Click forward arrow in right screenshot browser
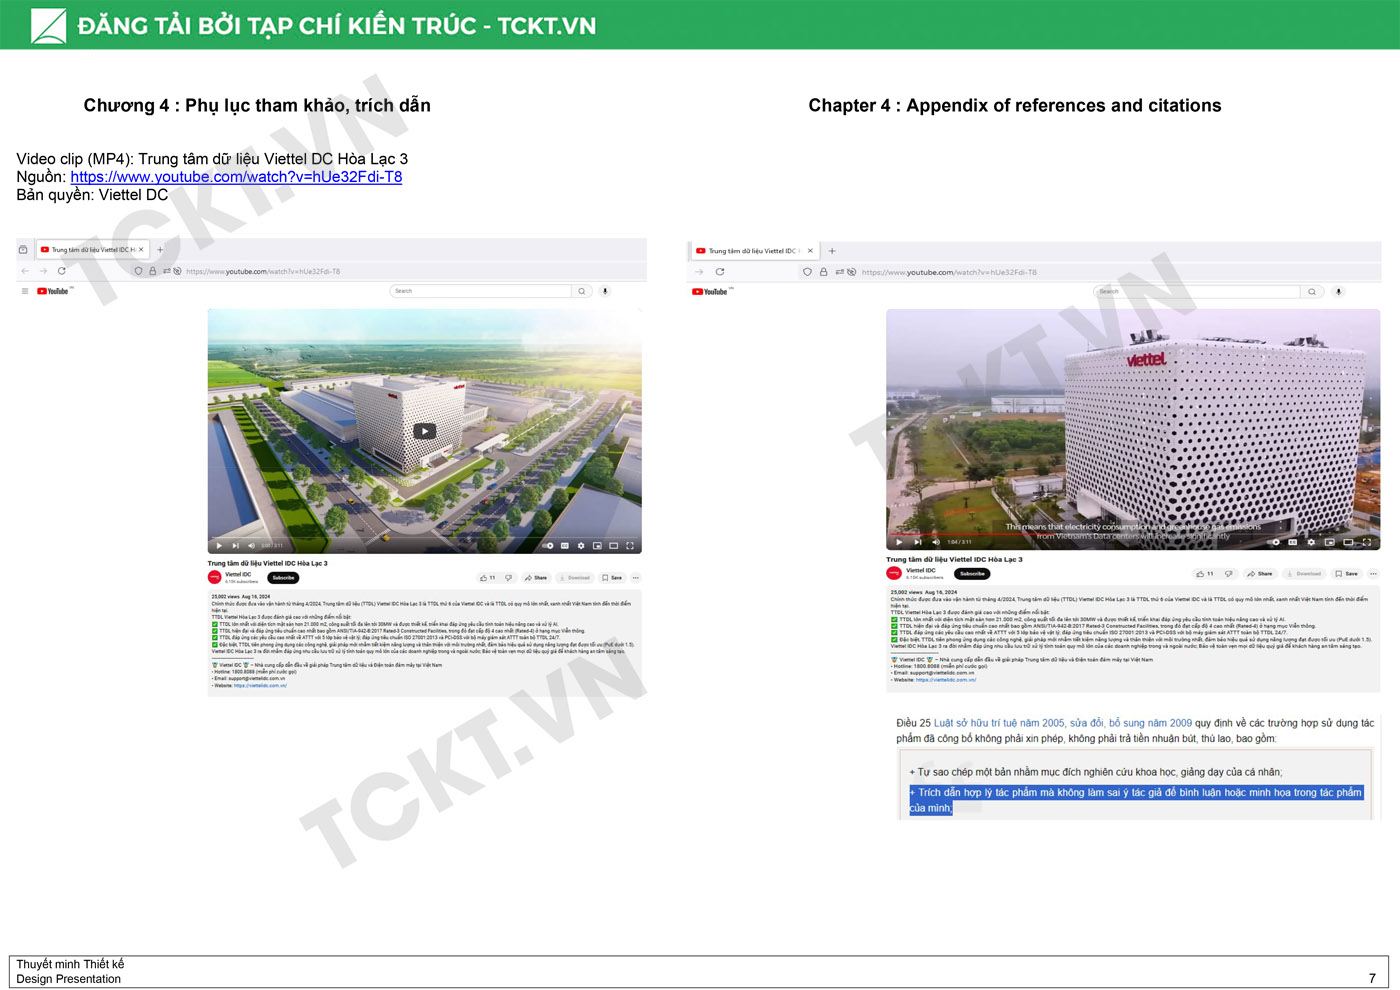 [x=699, y=272]
